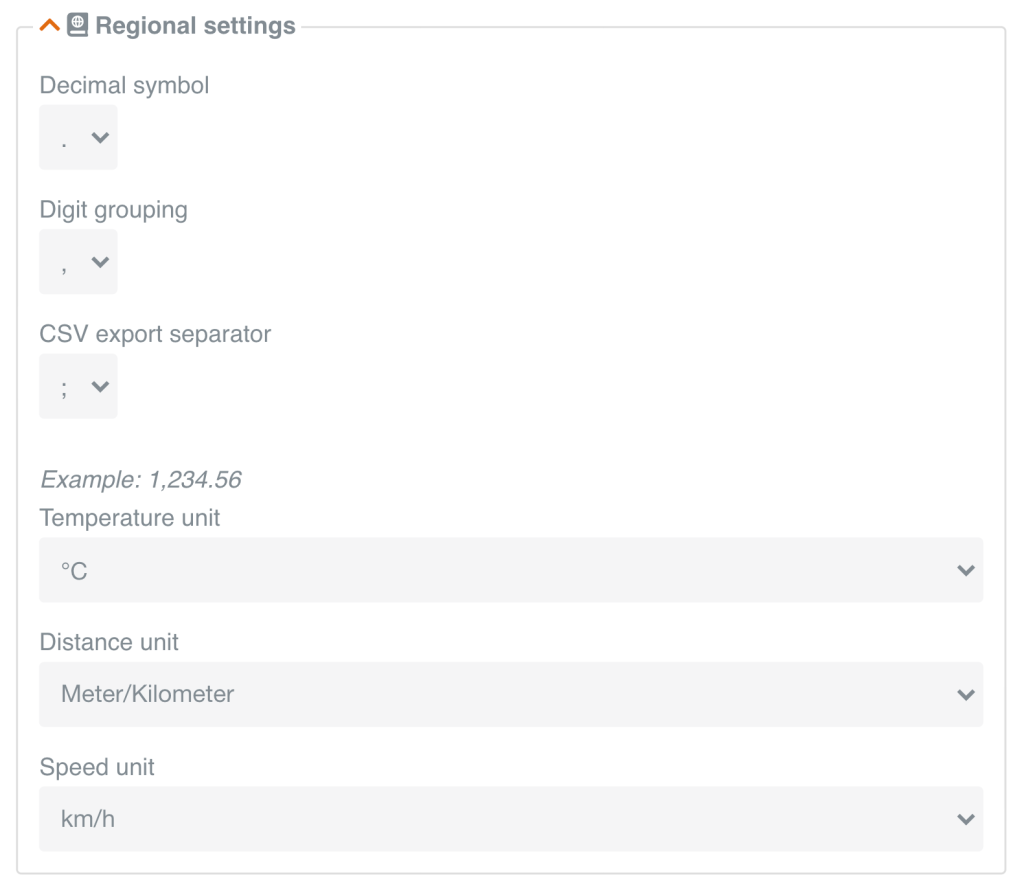Click the Example 1,234.56 preview text
The height and width of the screenshot is (891, 1024).
point(141,480)
